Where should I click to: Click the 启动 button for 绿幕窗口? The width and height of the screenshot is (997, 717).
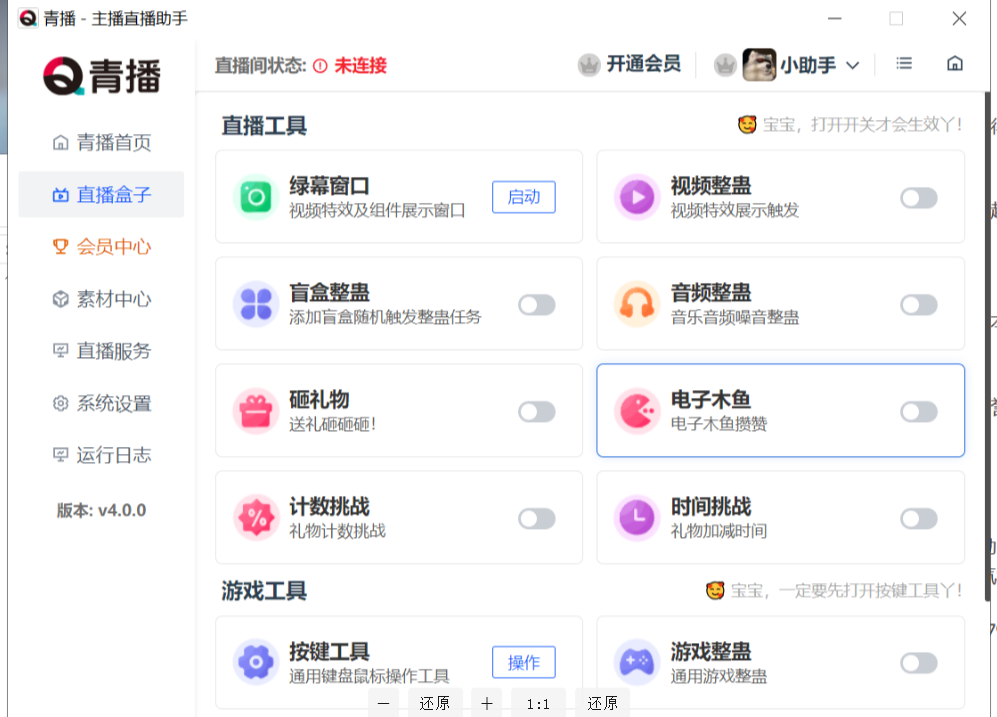(x=523, y=197)
